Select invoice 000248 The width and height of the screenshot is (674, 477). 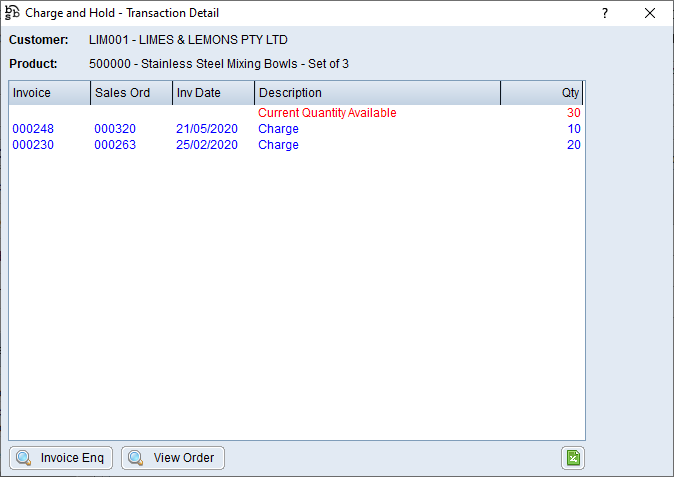[32, 129]
